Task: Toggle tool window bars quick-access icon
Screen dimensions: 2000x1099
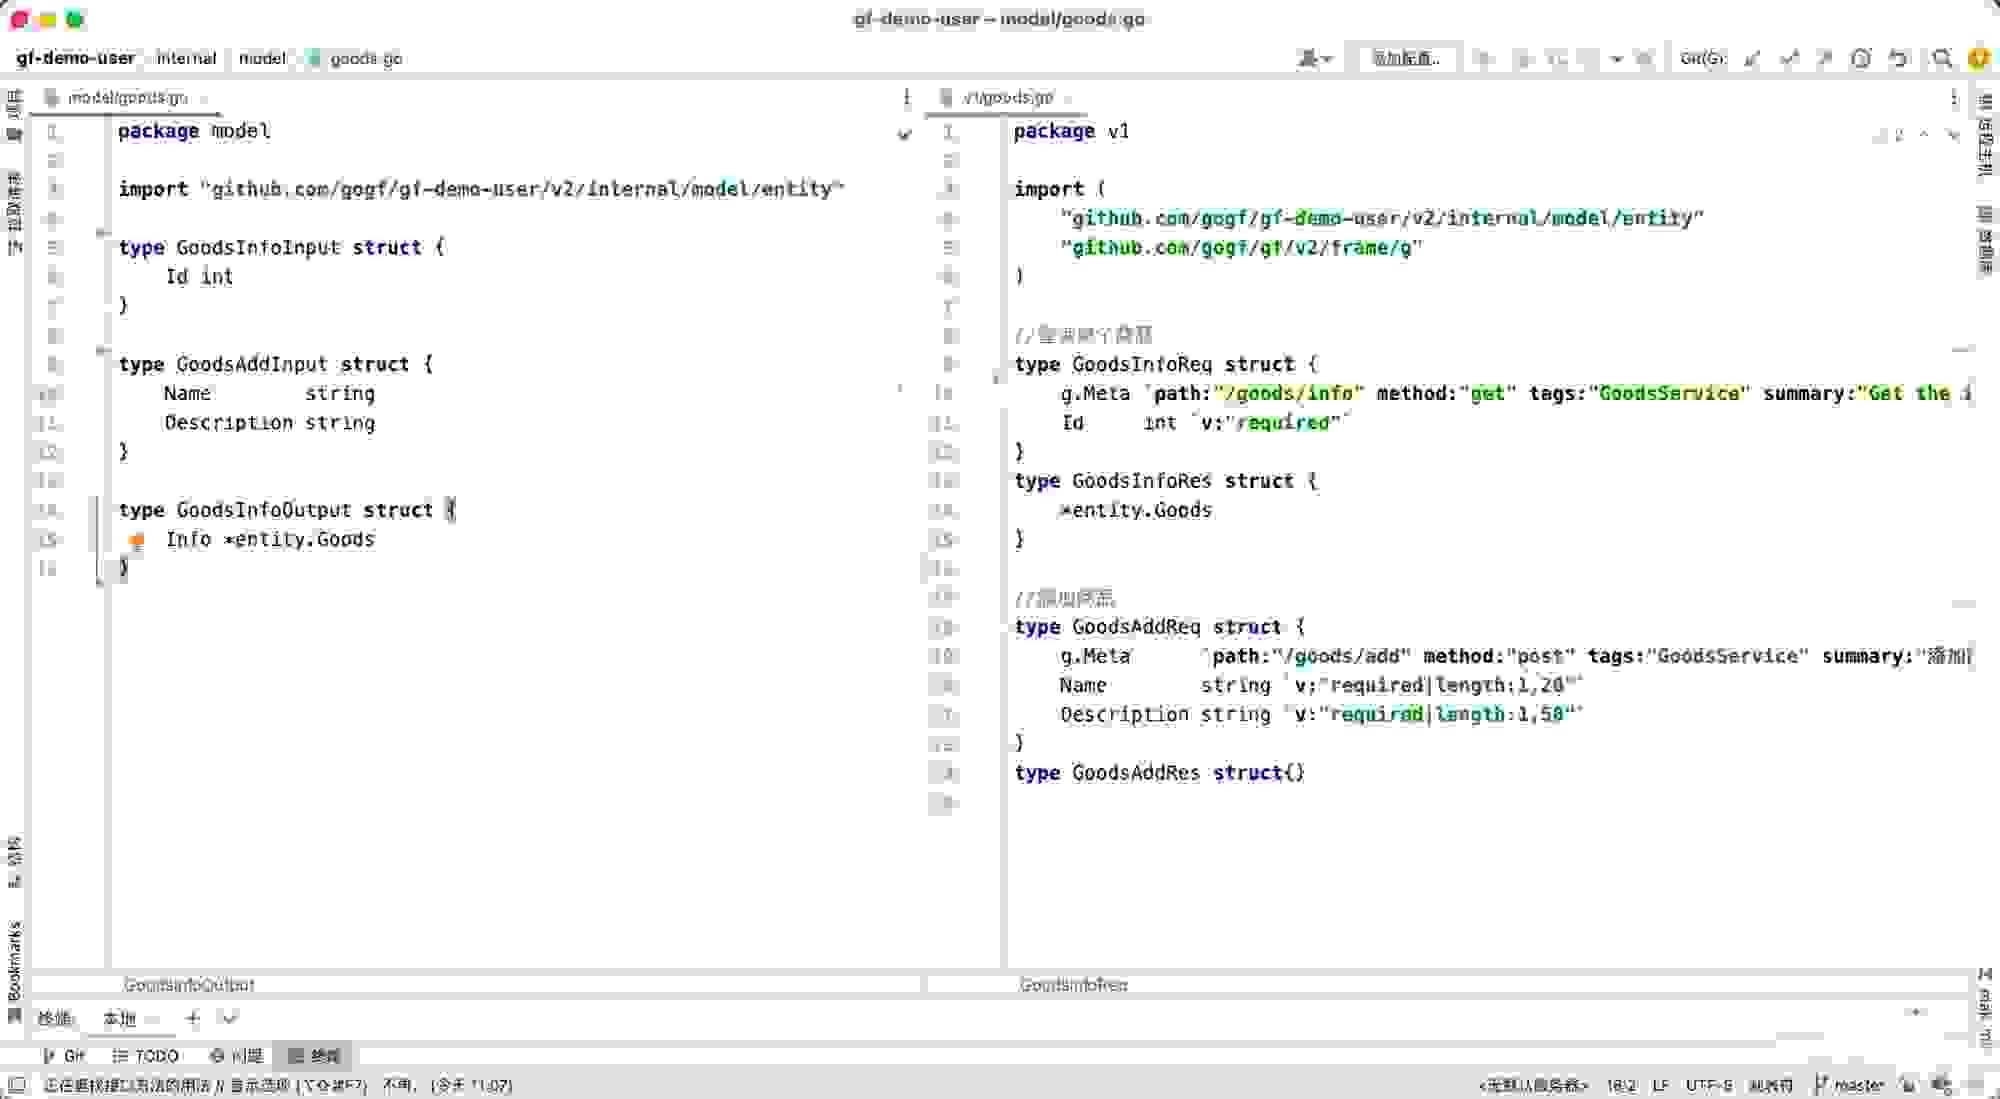Action: [x=16, y=1085]
